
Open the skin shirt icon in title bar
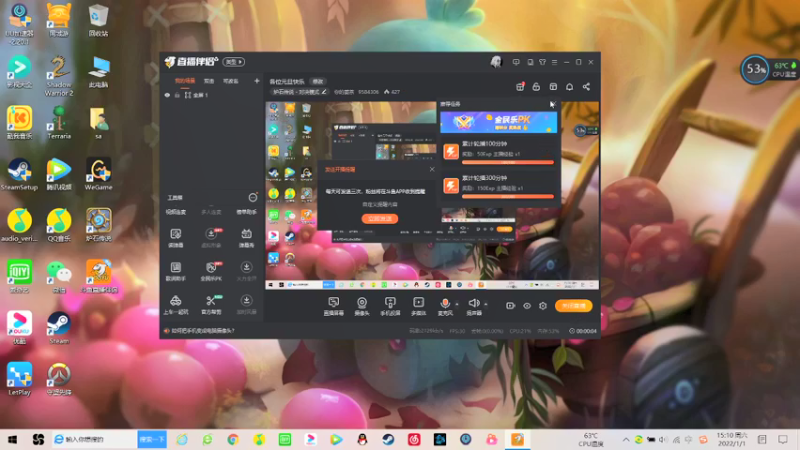542,62
